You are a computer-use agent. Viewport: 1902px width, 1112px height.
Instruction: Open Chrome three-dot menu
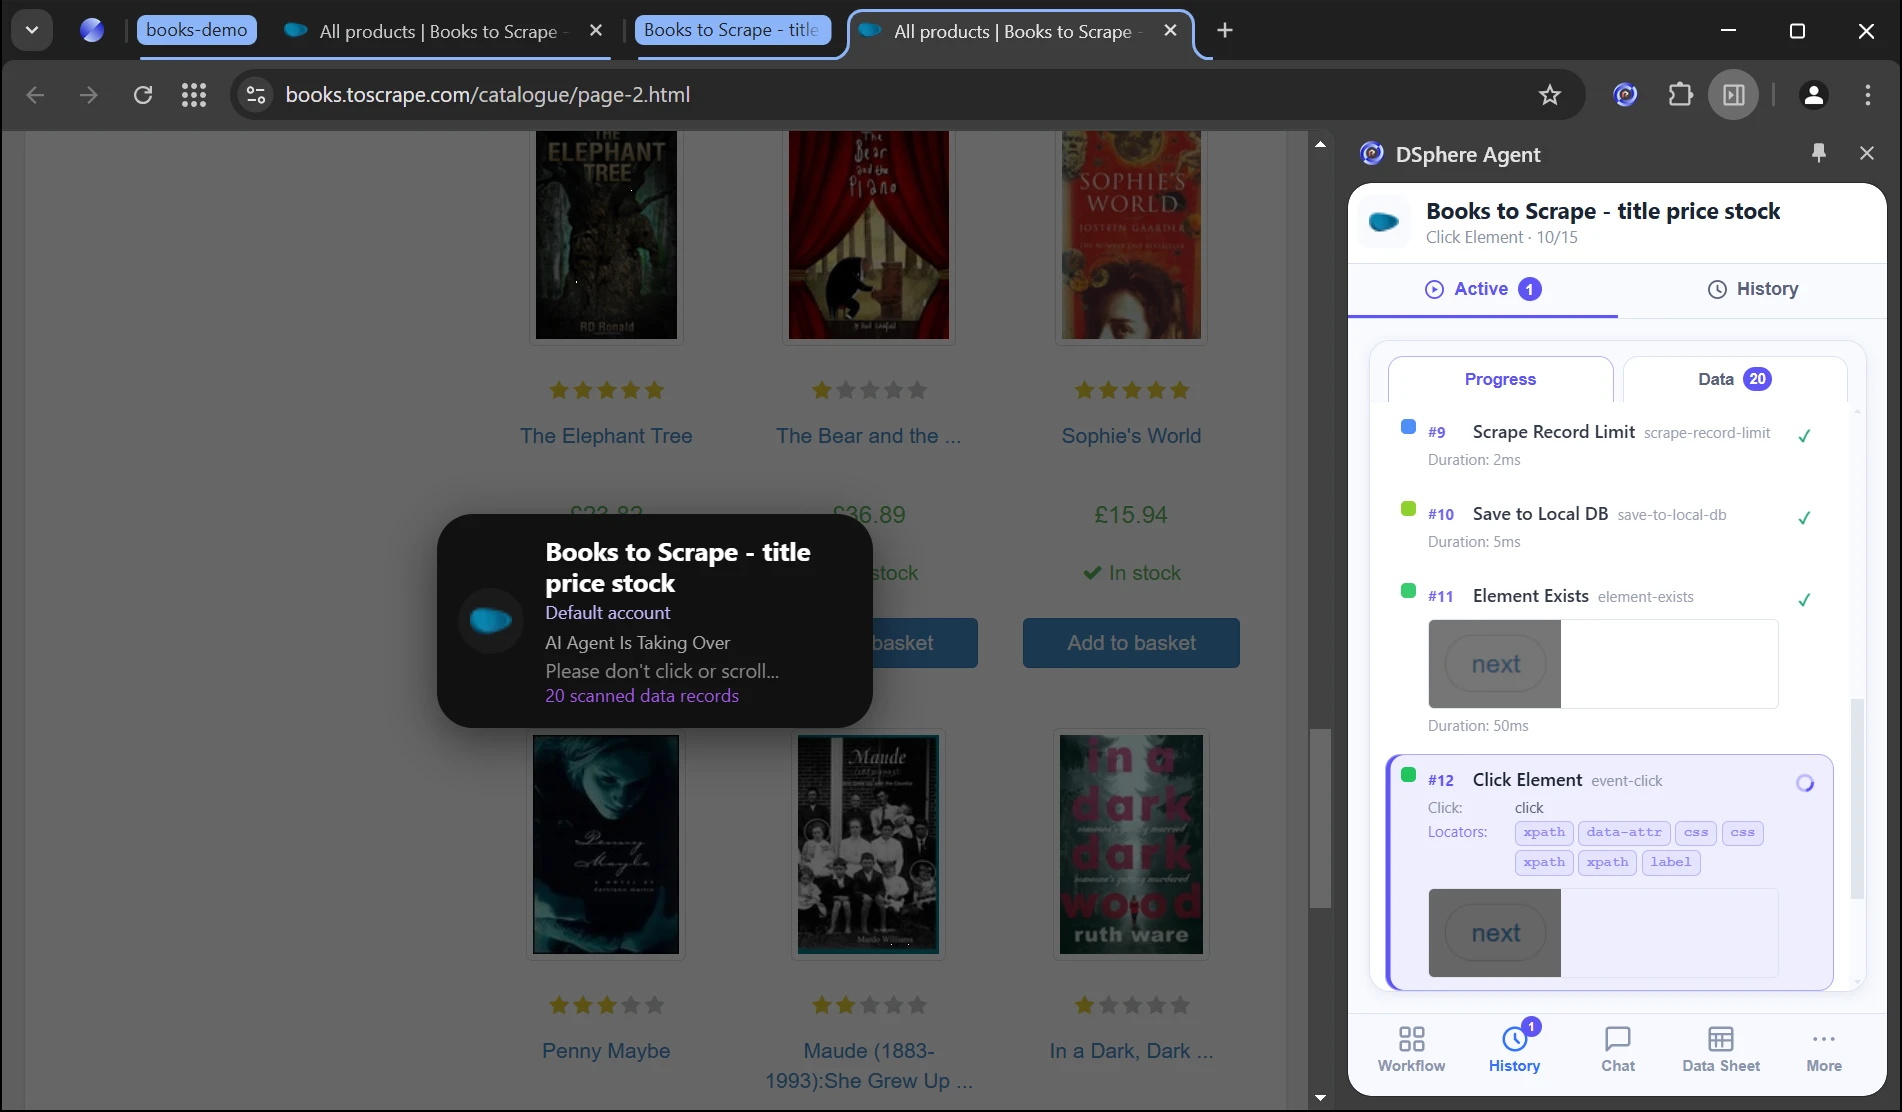point(1868,95)
